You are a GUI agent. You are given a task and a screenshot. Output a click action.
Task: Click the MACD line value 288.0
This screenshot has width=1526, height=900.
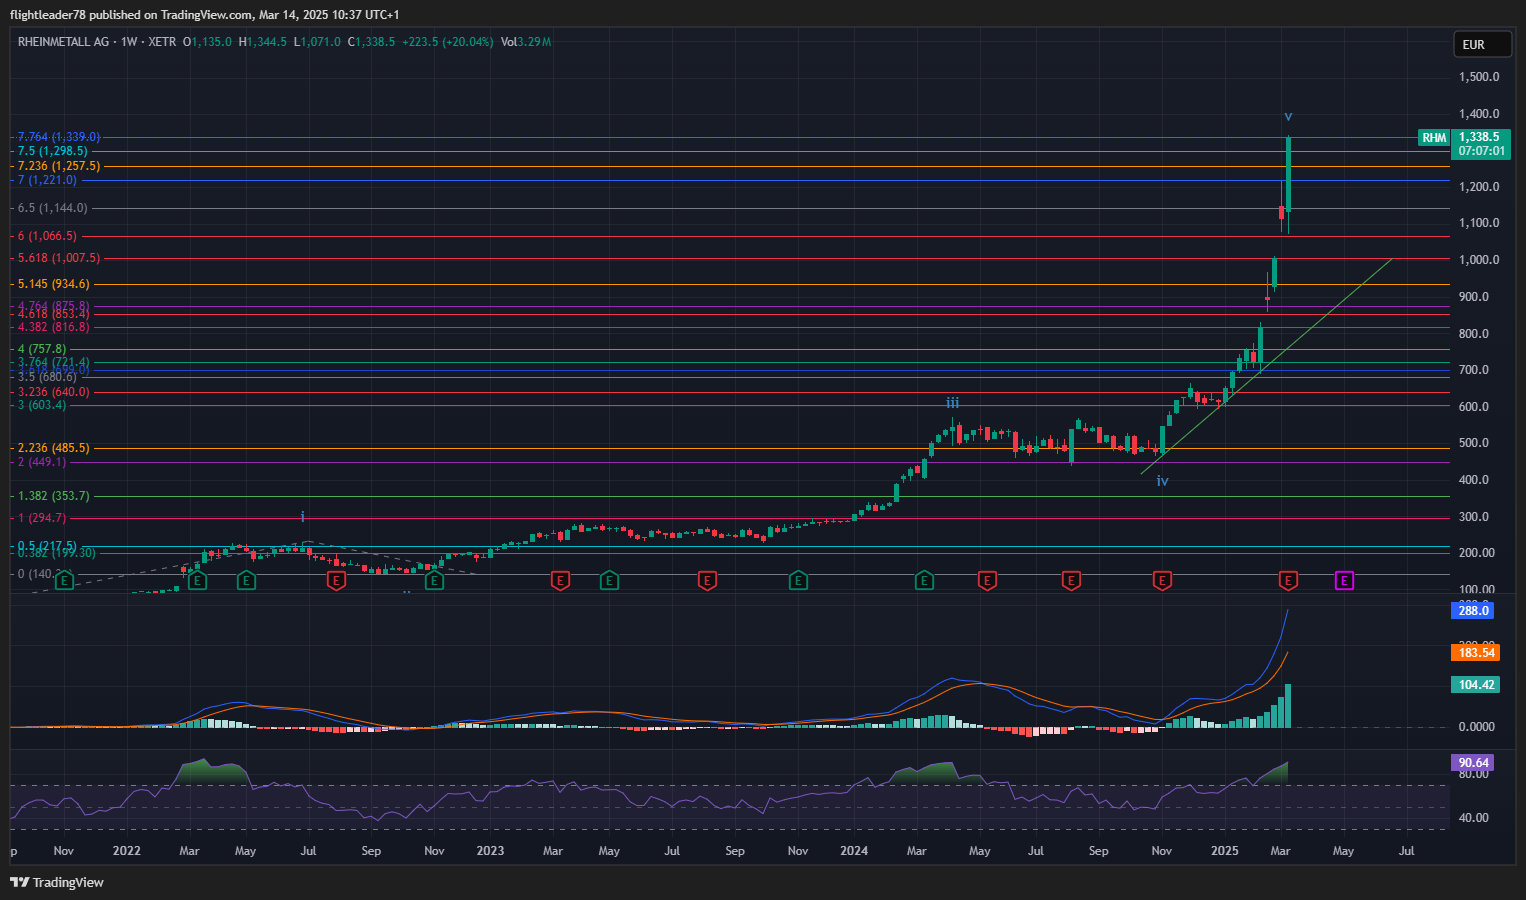click(x=1472, y=610)
